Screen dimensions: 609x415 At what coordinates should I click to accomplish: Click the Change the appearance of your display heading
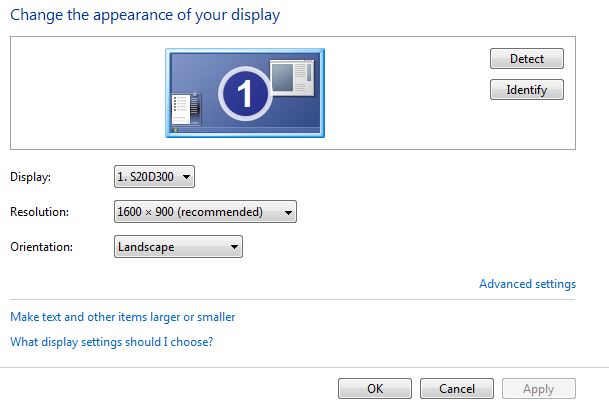pyautogui.click(x=145, y=15)
